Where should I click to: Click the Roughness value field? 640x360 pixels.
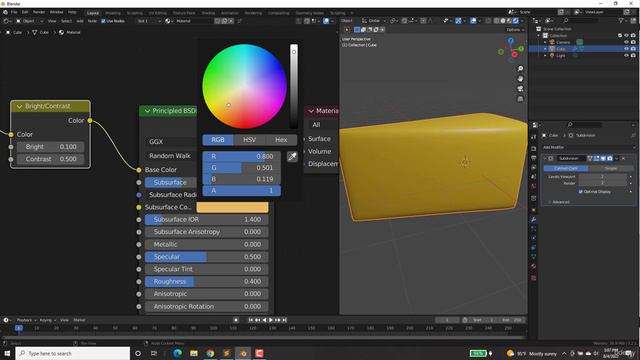207,282
